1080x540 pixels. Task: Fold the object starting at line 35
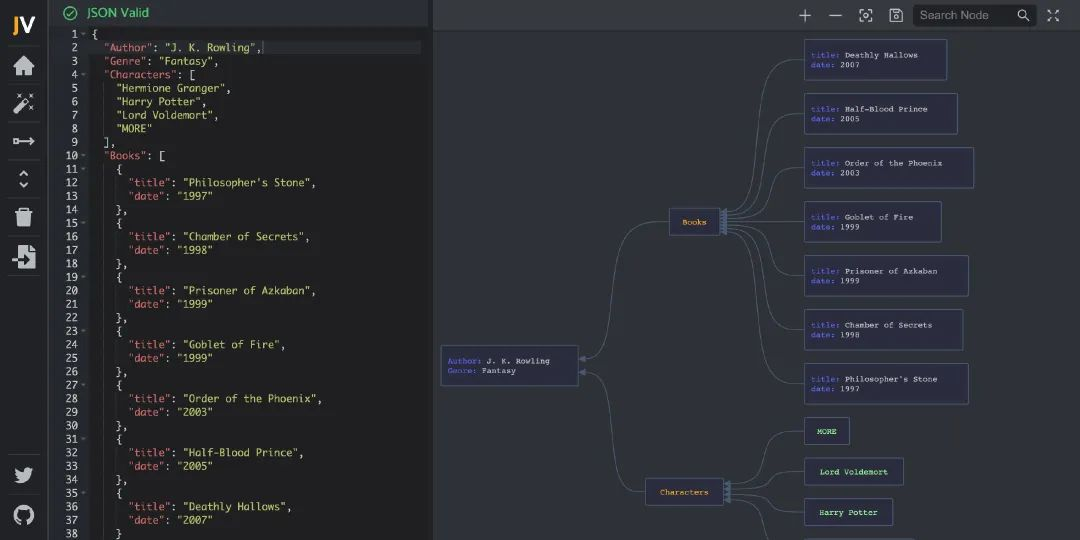84,493
